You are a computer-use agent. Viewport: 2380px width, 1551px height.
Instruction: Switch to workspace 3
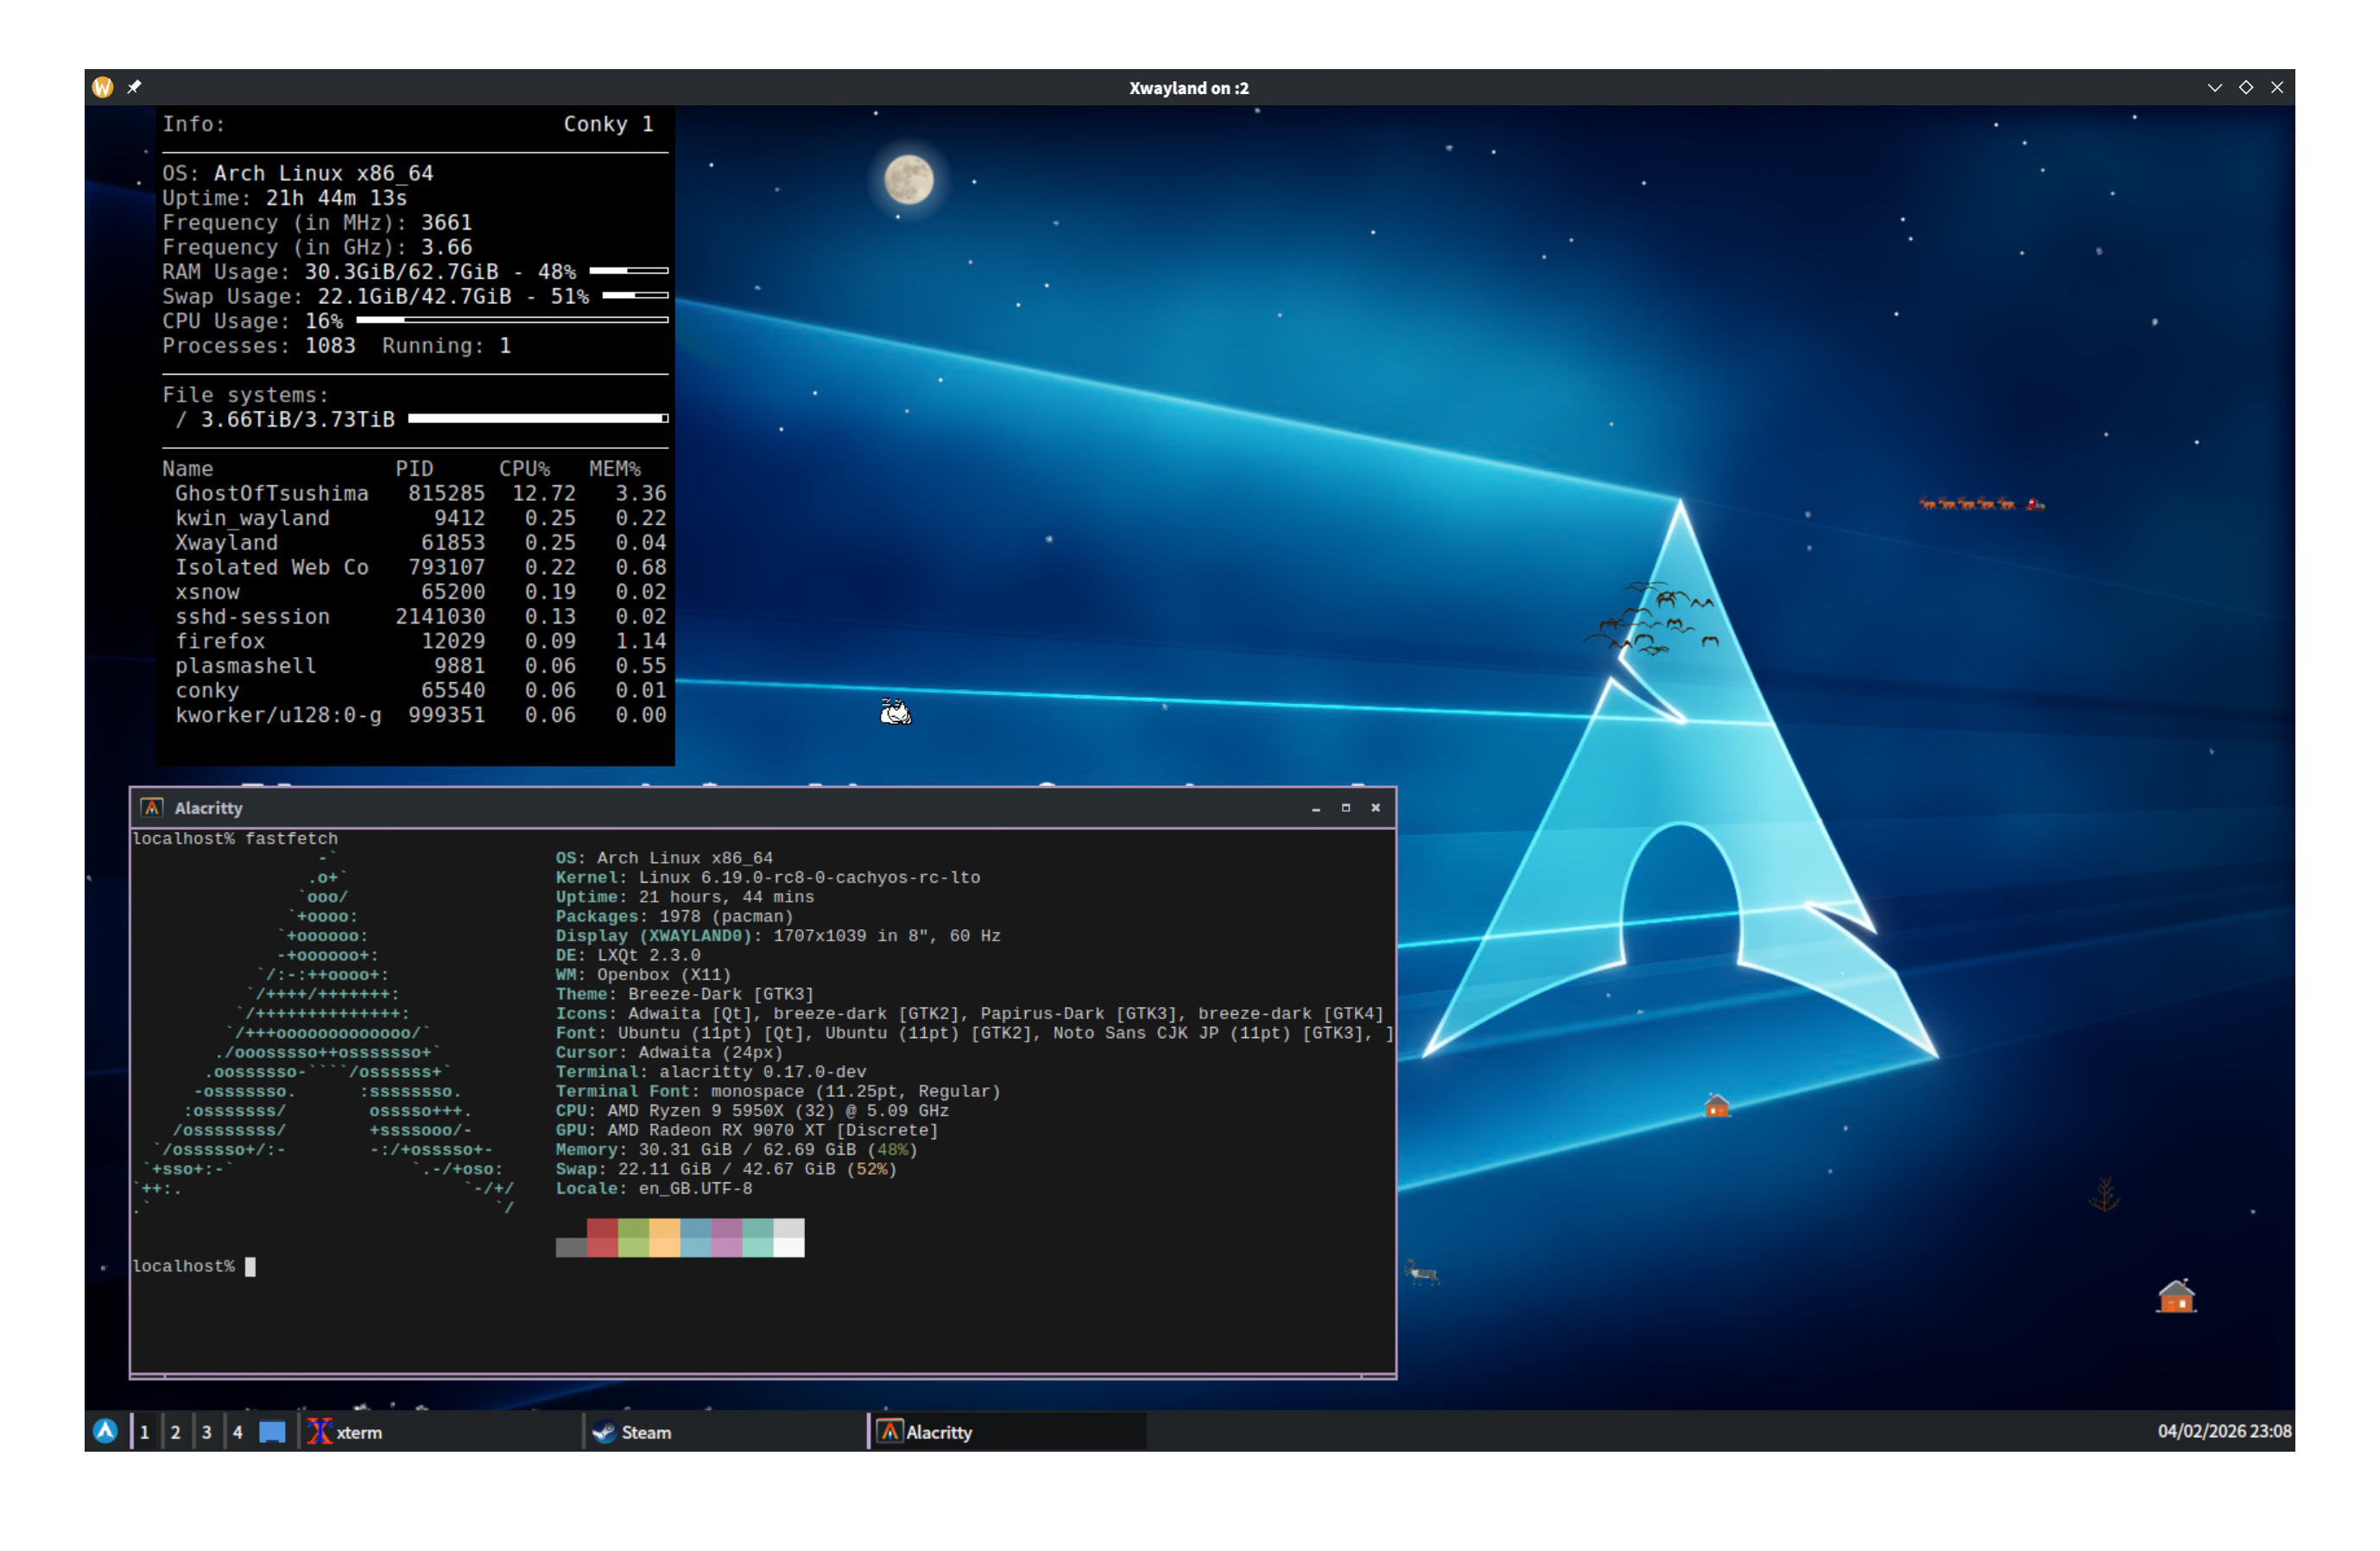(206, 1432)
